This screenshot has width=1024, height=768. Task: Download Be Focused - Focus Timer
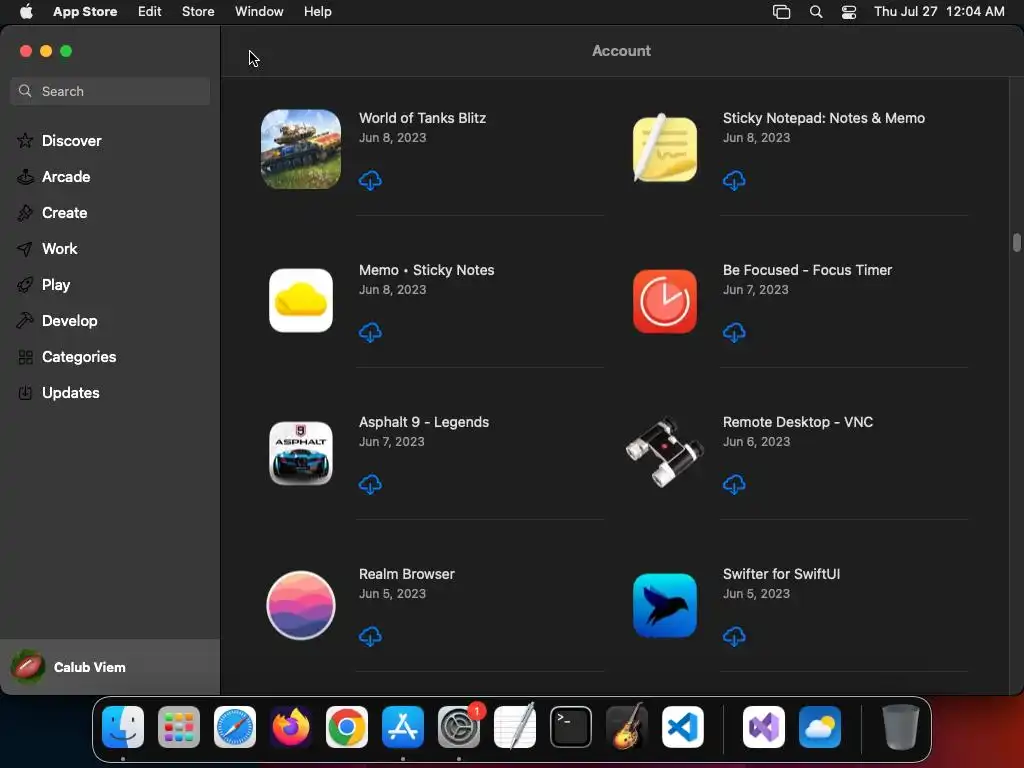point(734,332)
